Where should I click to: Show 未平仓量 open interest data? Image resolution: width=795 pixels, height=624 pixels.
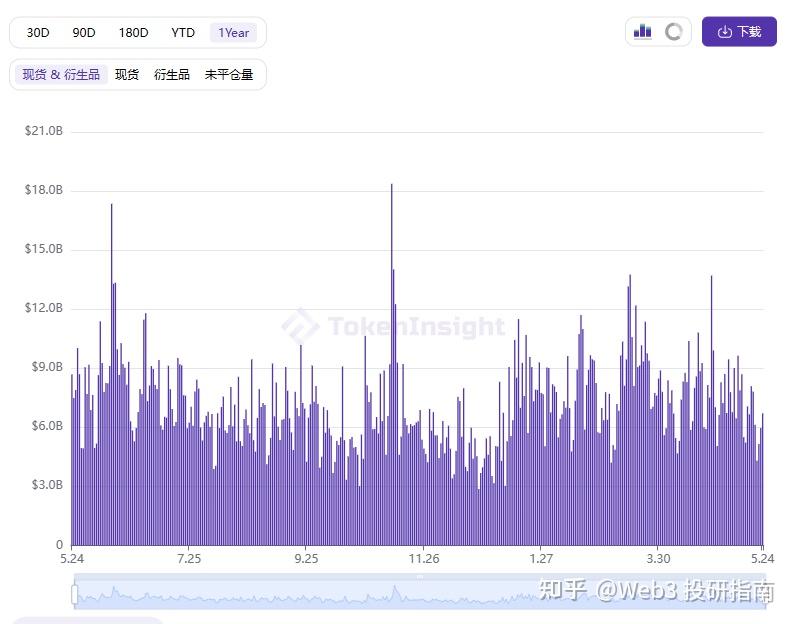coord(229,75)
